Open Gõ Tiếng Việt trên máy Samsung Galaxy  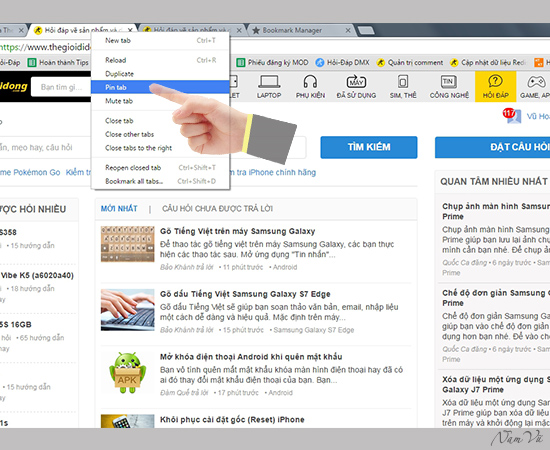[237, 231]
